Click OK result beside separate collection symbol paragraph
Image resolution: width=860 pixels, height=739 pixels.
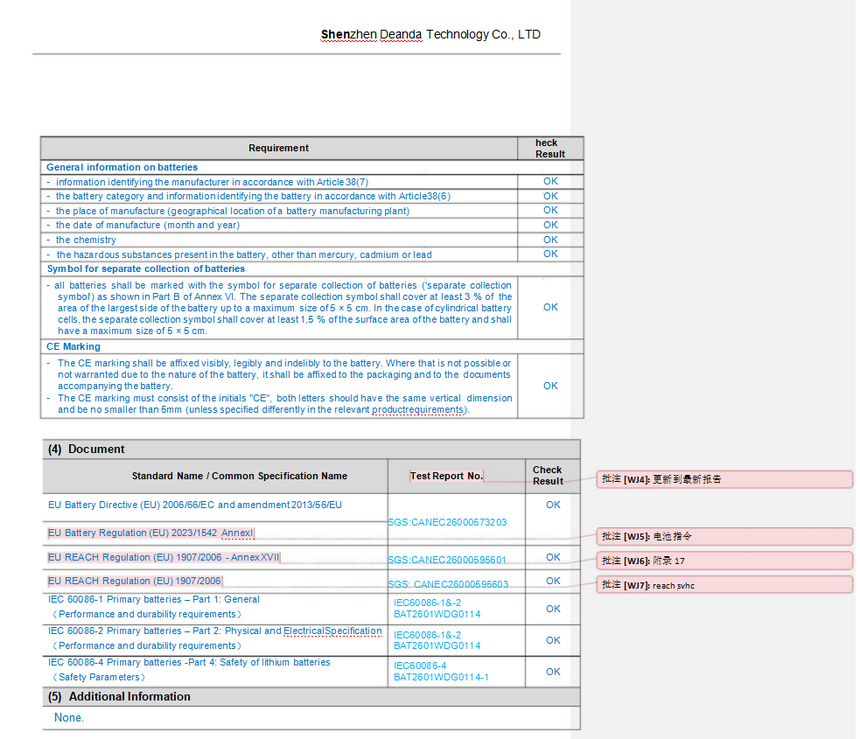[550, 307]
